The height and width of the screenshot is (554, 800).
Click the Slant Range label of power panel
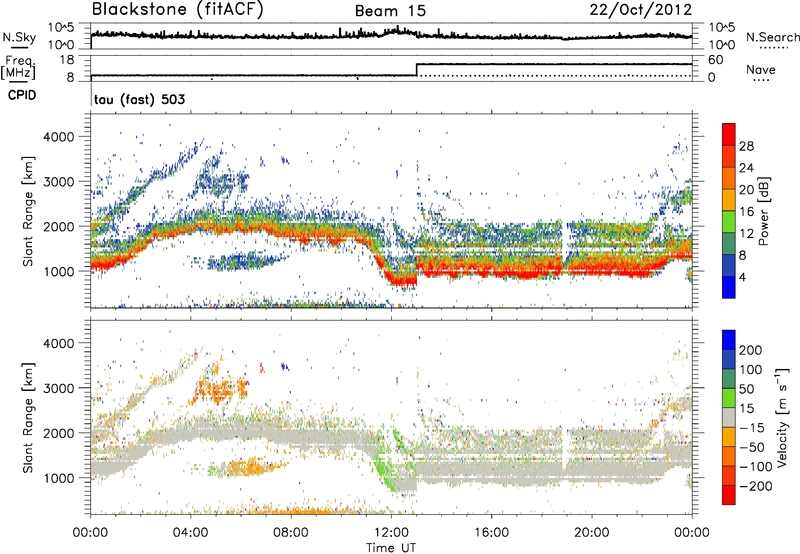(x=28, y=211)
